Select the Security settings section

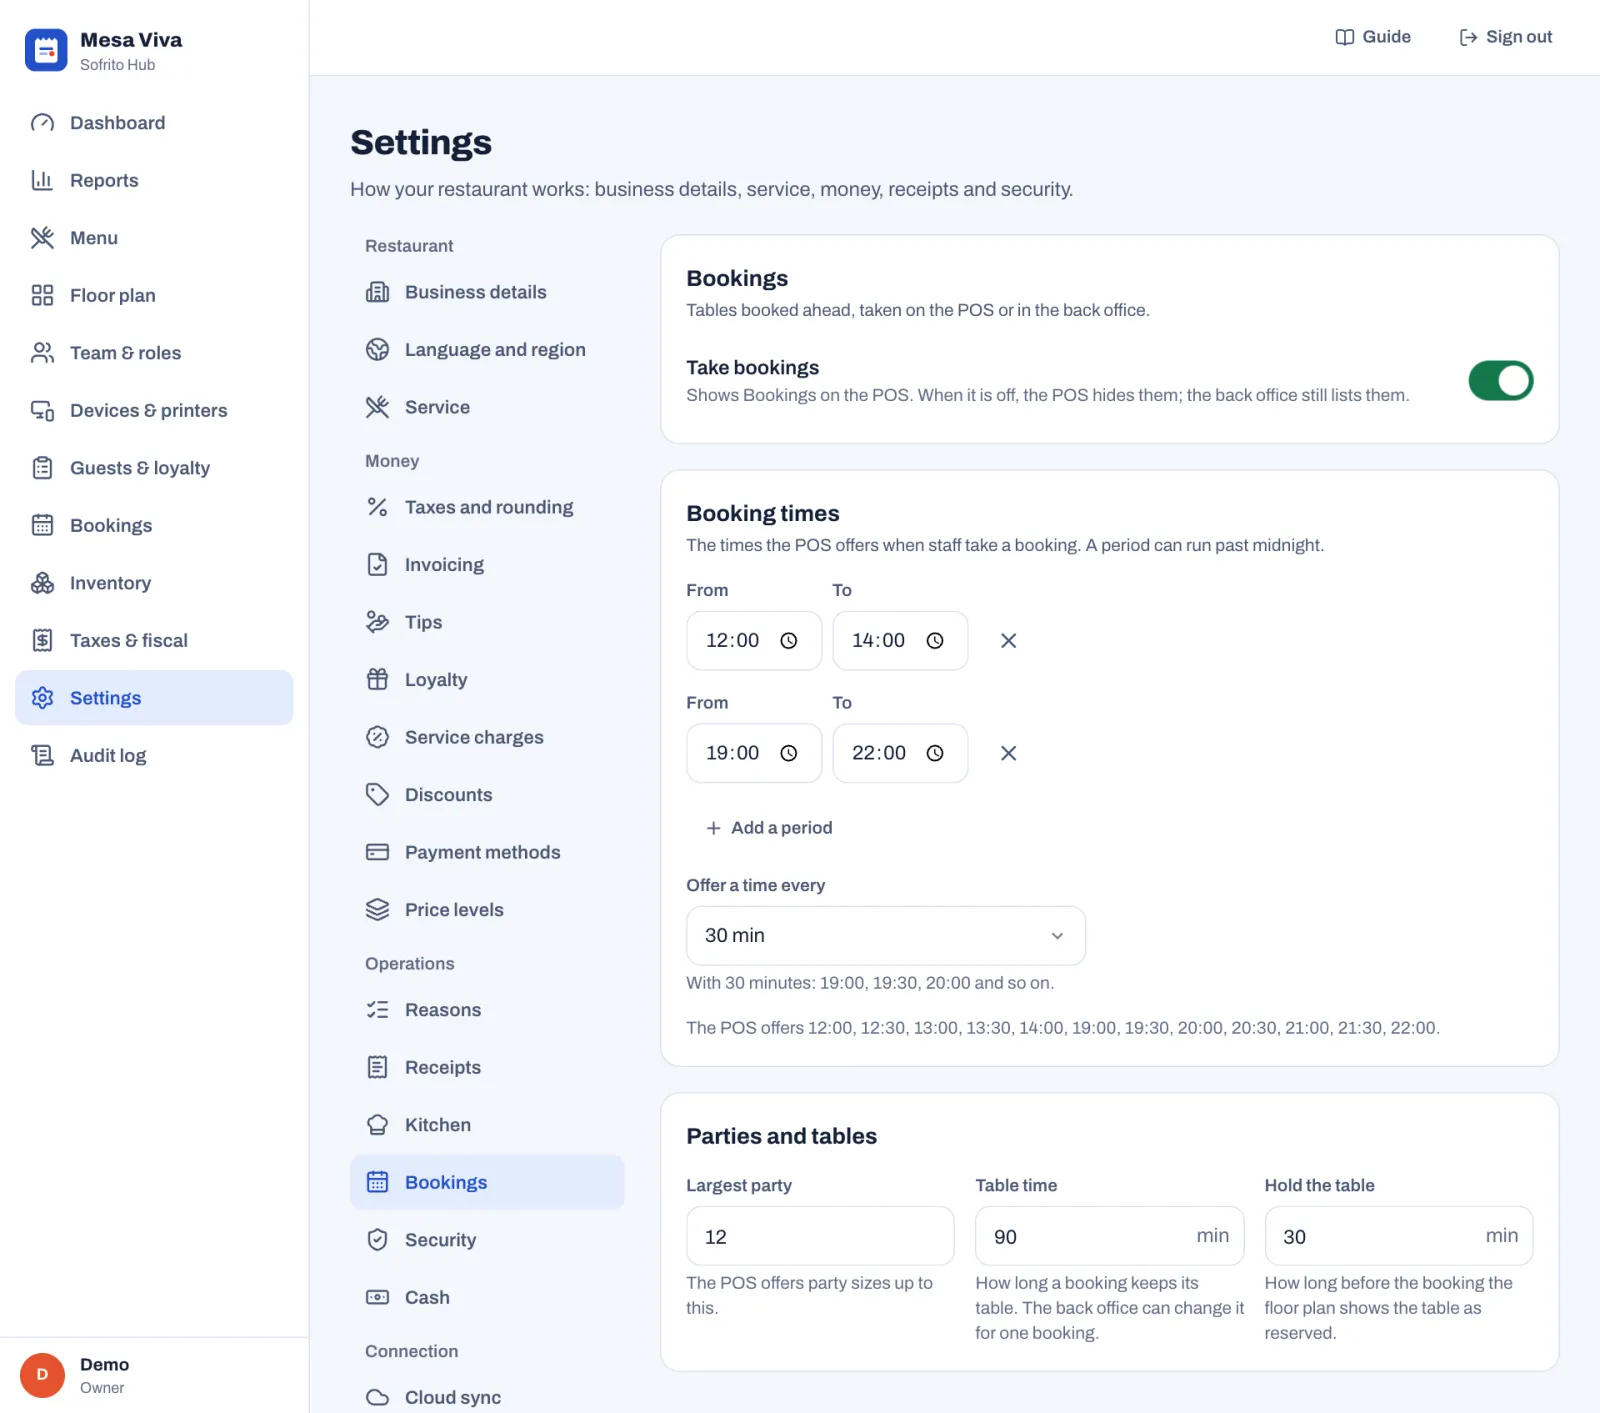click(487, 1240)
